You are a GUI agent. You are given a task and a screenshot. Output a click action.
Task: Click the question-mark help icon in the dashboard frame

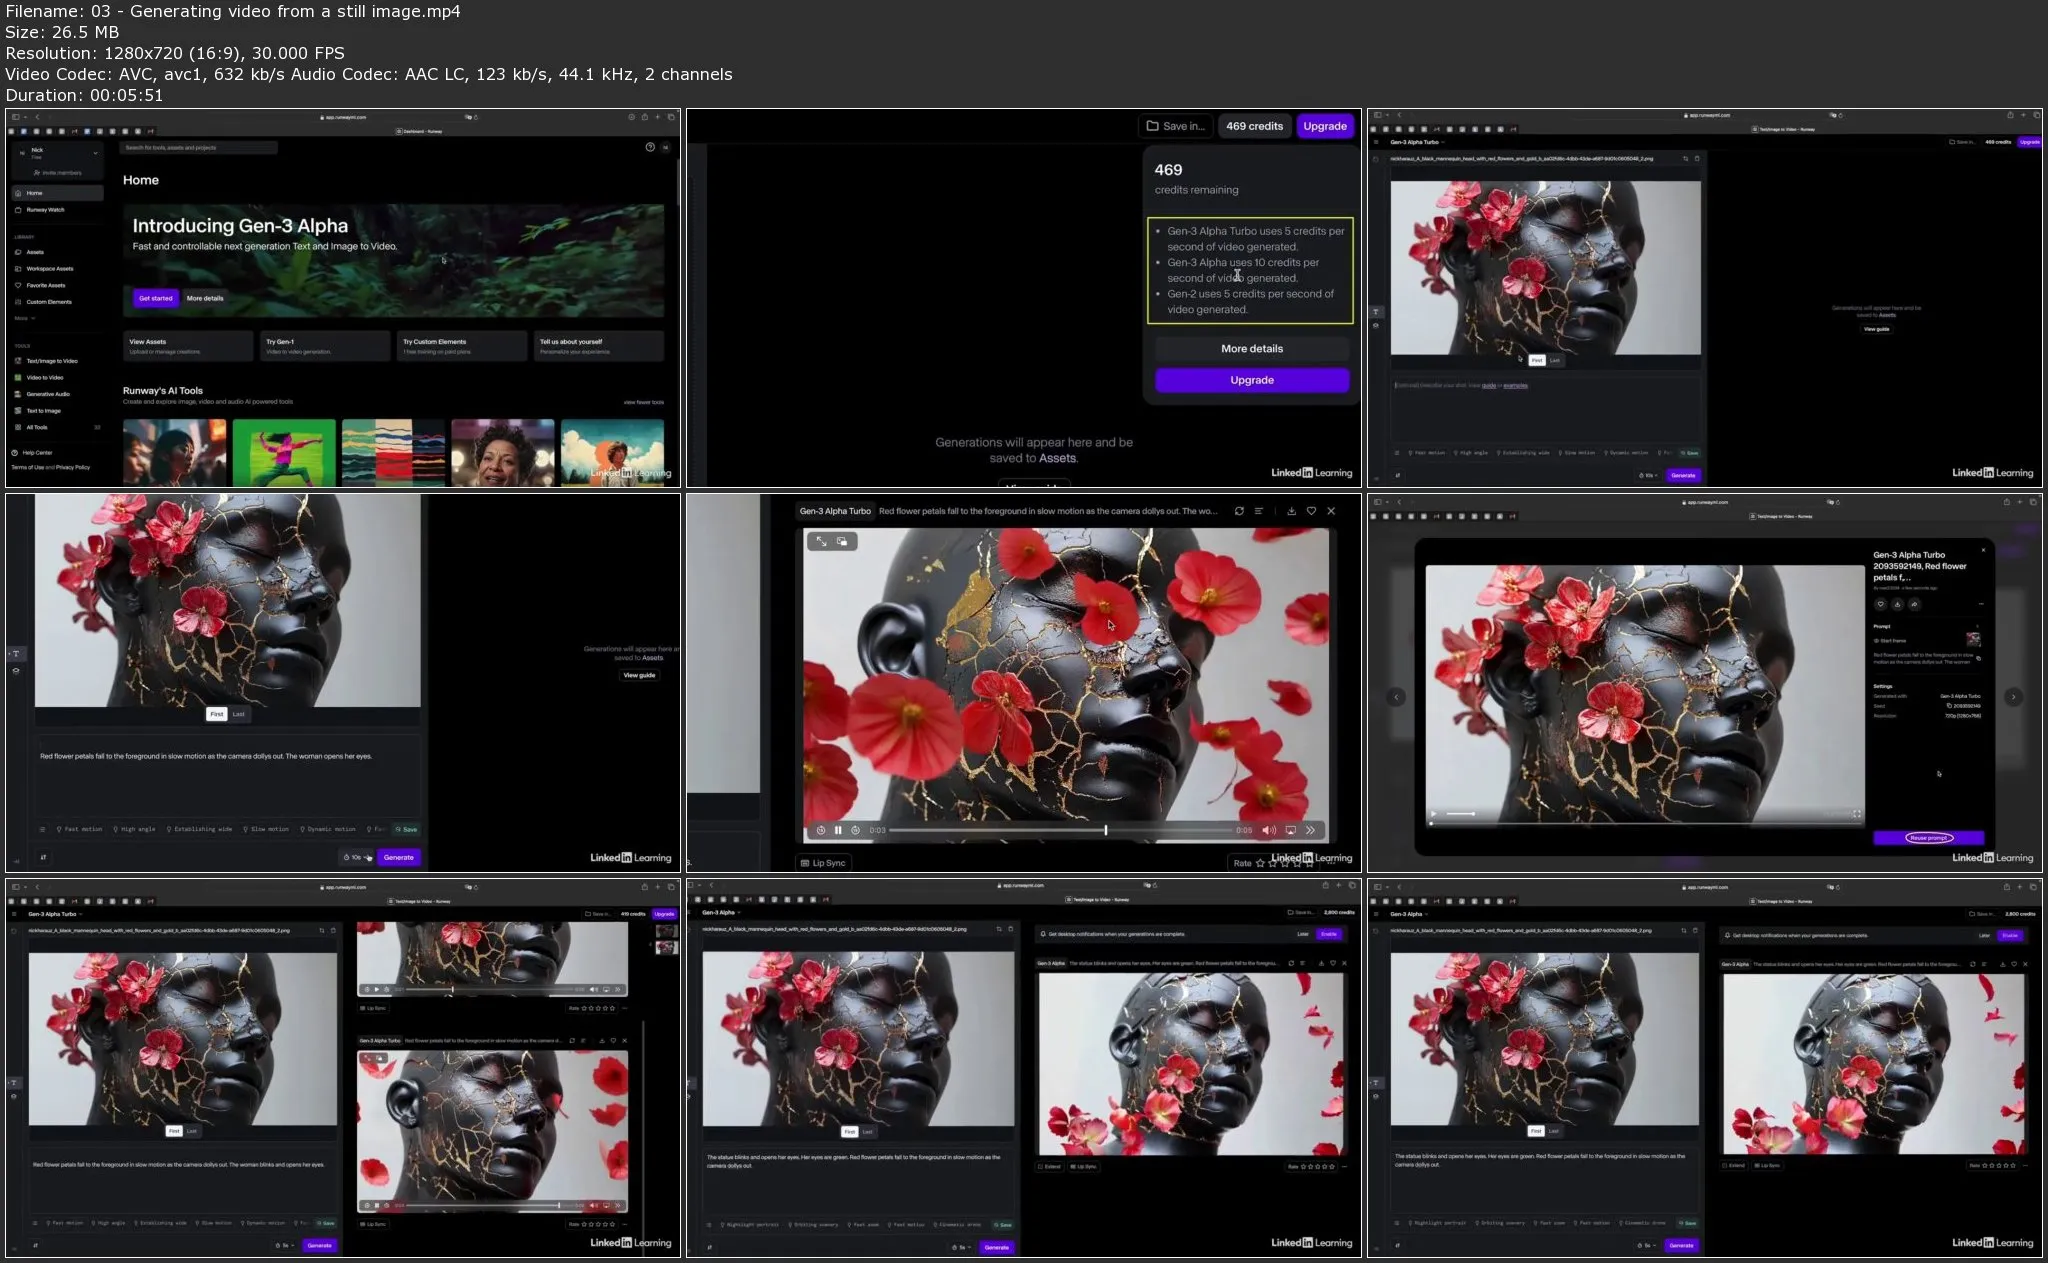[650, 147]
